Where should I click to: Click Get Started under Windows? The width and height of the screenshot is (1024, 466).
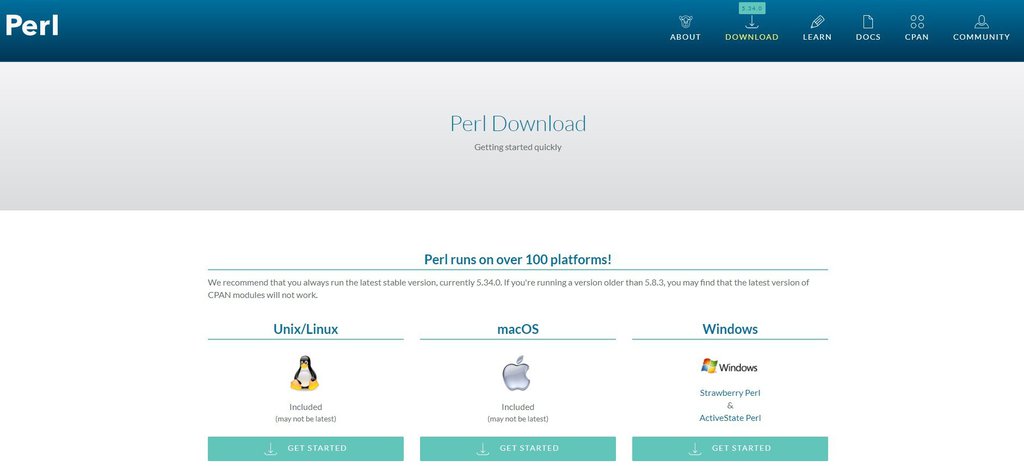pyautogui.click(x=730, y=448)
